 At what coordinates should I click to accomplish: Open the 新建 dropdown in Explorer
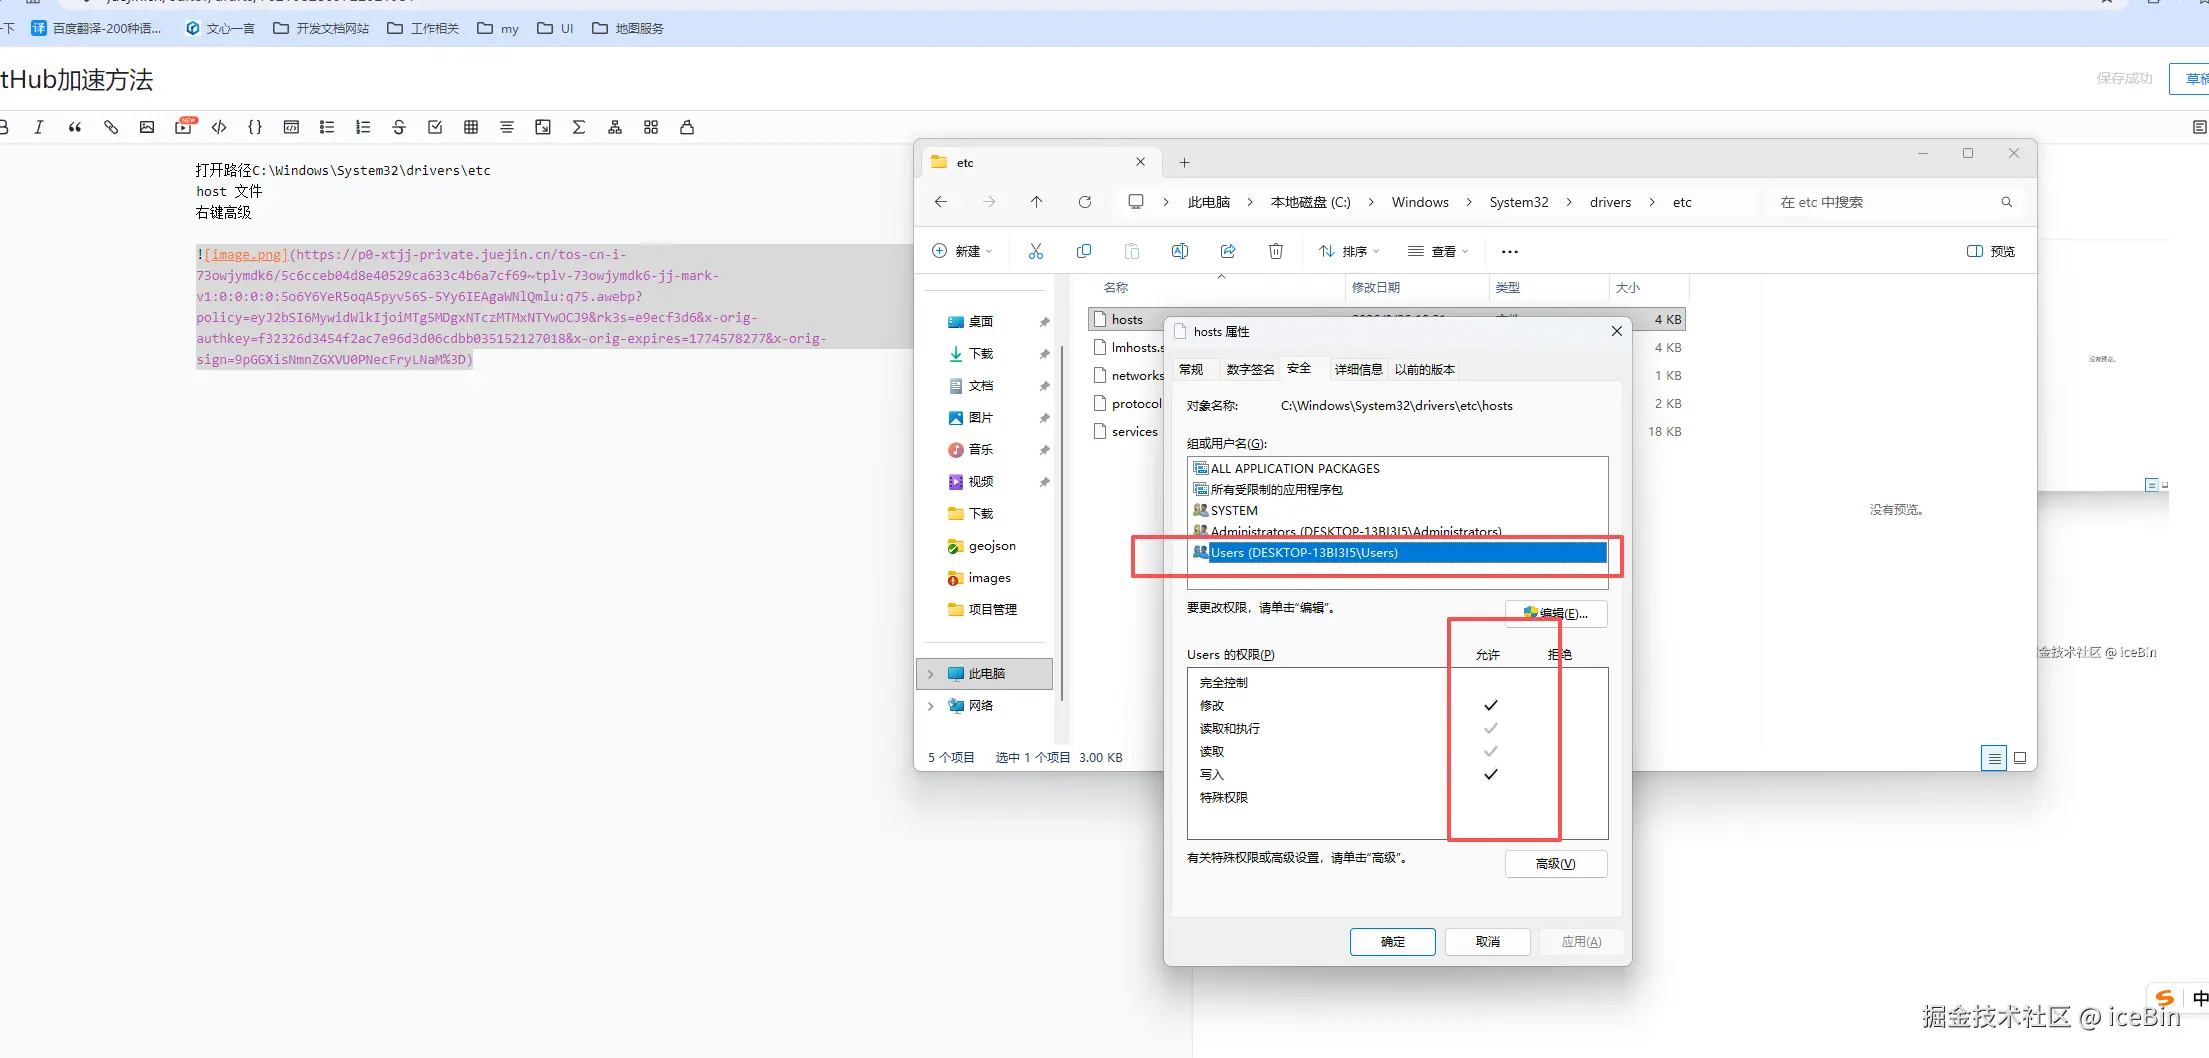click(x=962, y=251)
